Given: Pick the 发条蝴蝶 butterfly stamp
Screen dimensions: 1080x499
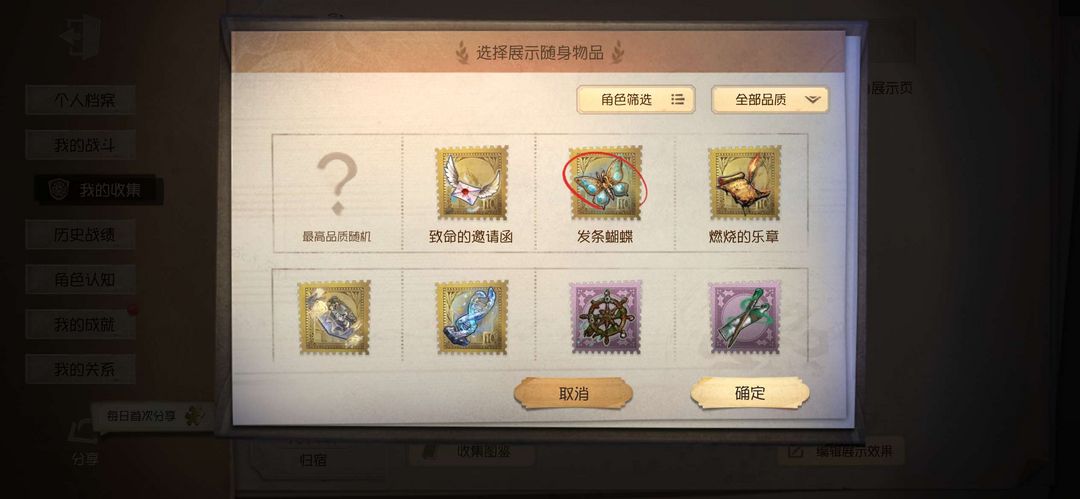Looking at the screenshot, I should click(x=605, y=183).
